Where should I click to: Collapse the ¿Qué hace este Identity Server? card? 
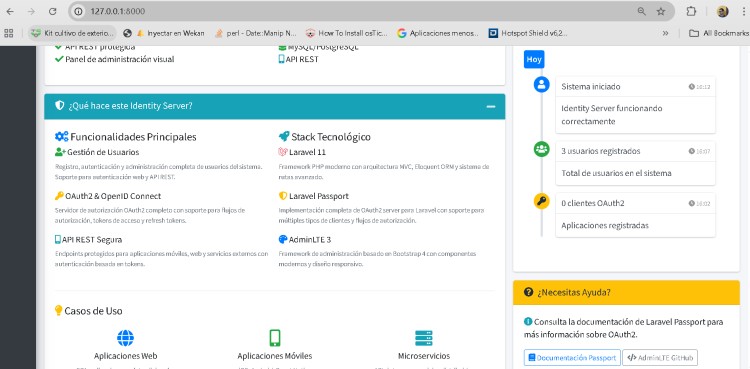[491, 106]
